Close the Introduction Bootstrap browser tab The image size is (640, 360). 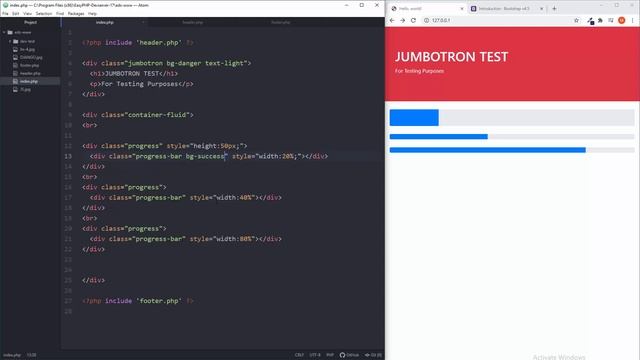[542, 8]
